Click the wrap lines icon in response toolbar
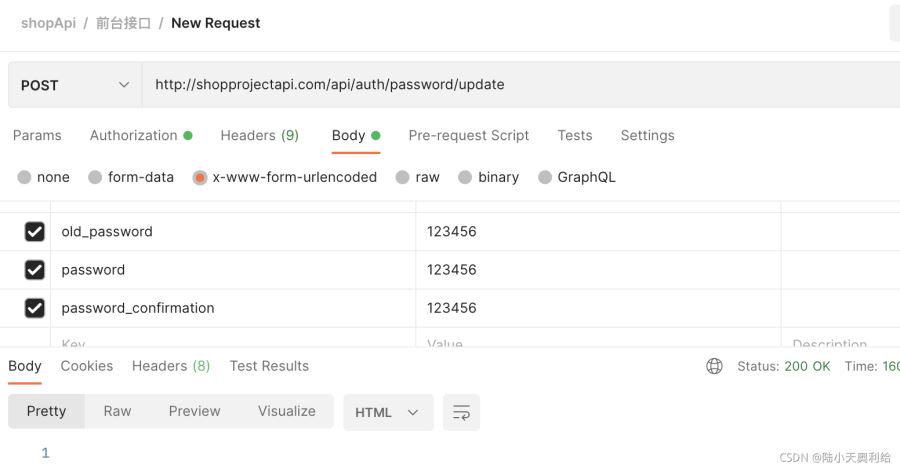This screenshot has height=468, width=900. [461, 412]
